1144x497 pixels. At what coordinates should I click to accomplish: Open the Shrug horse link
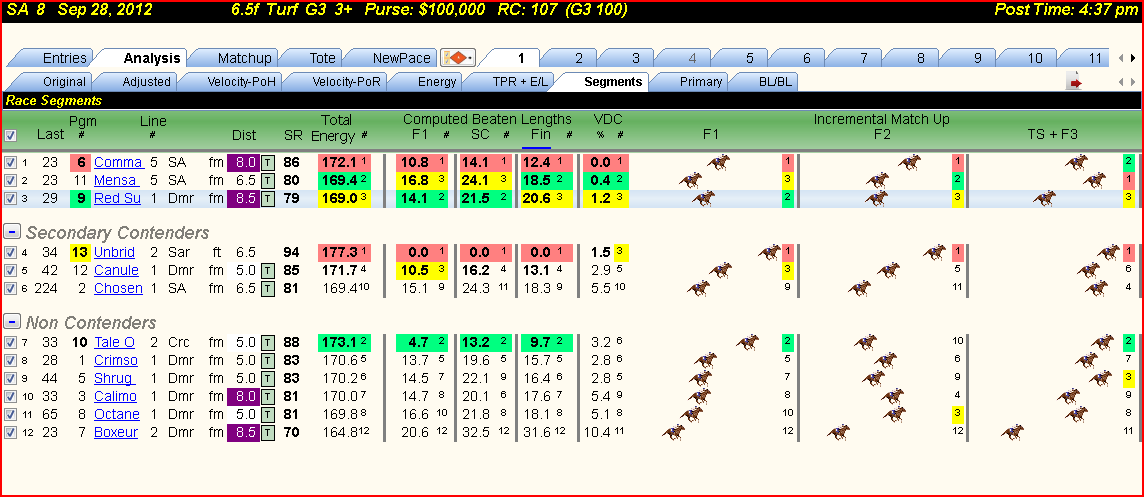pyautogui.click(x=115, y=378)
